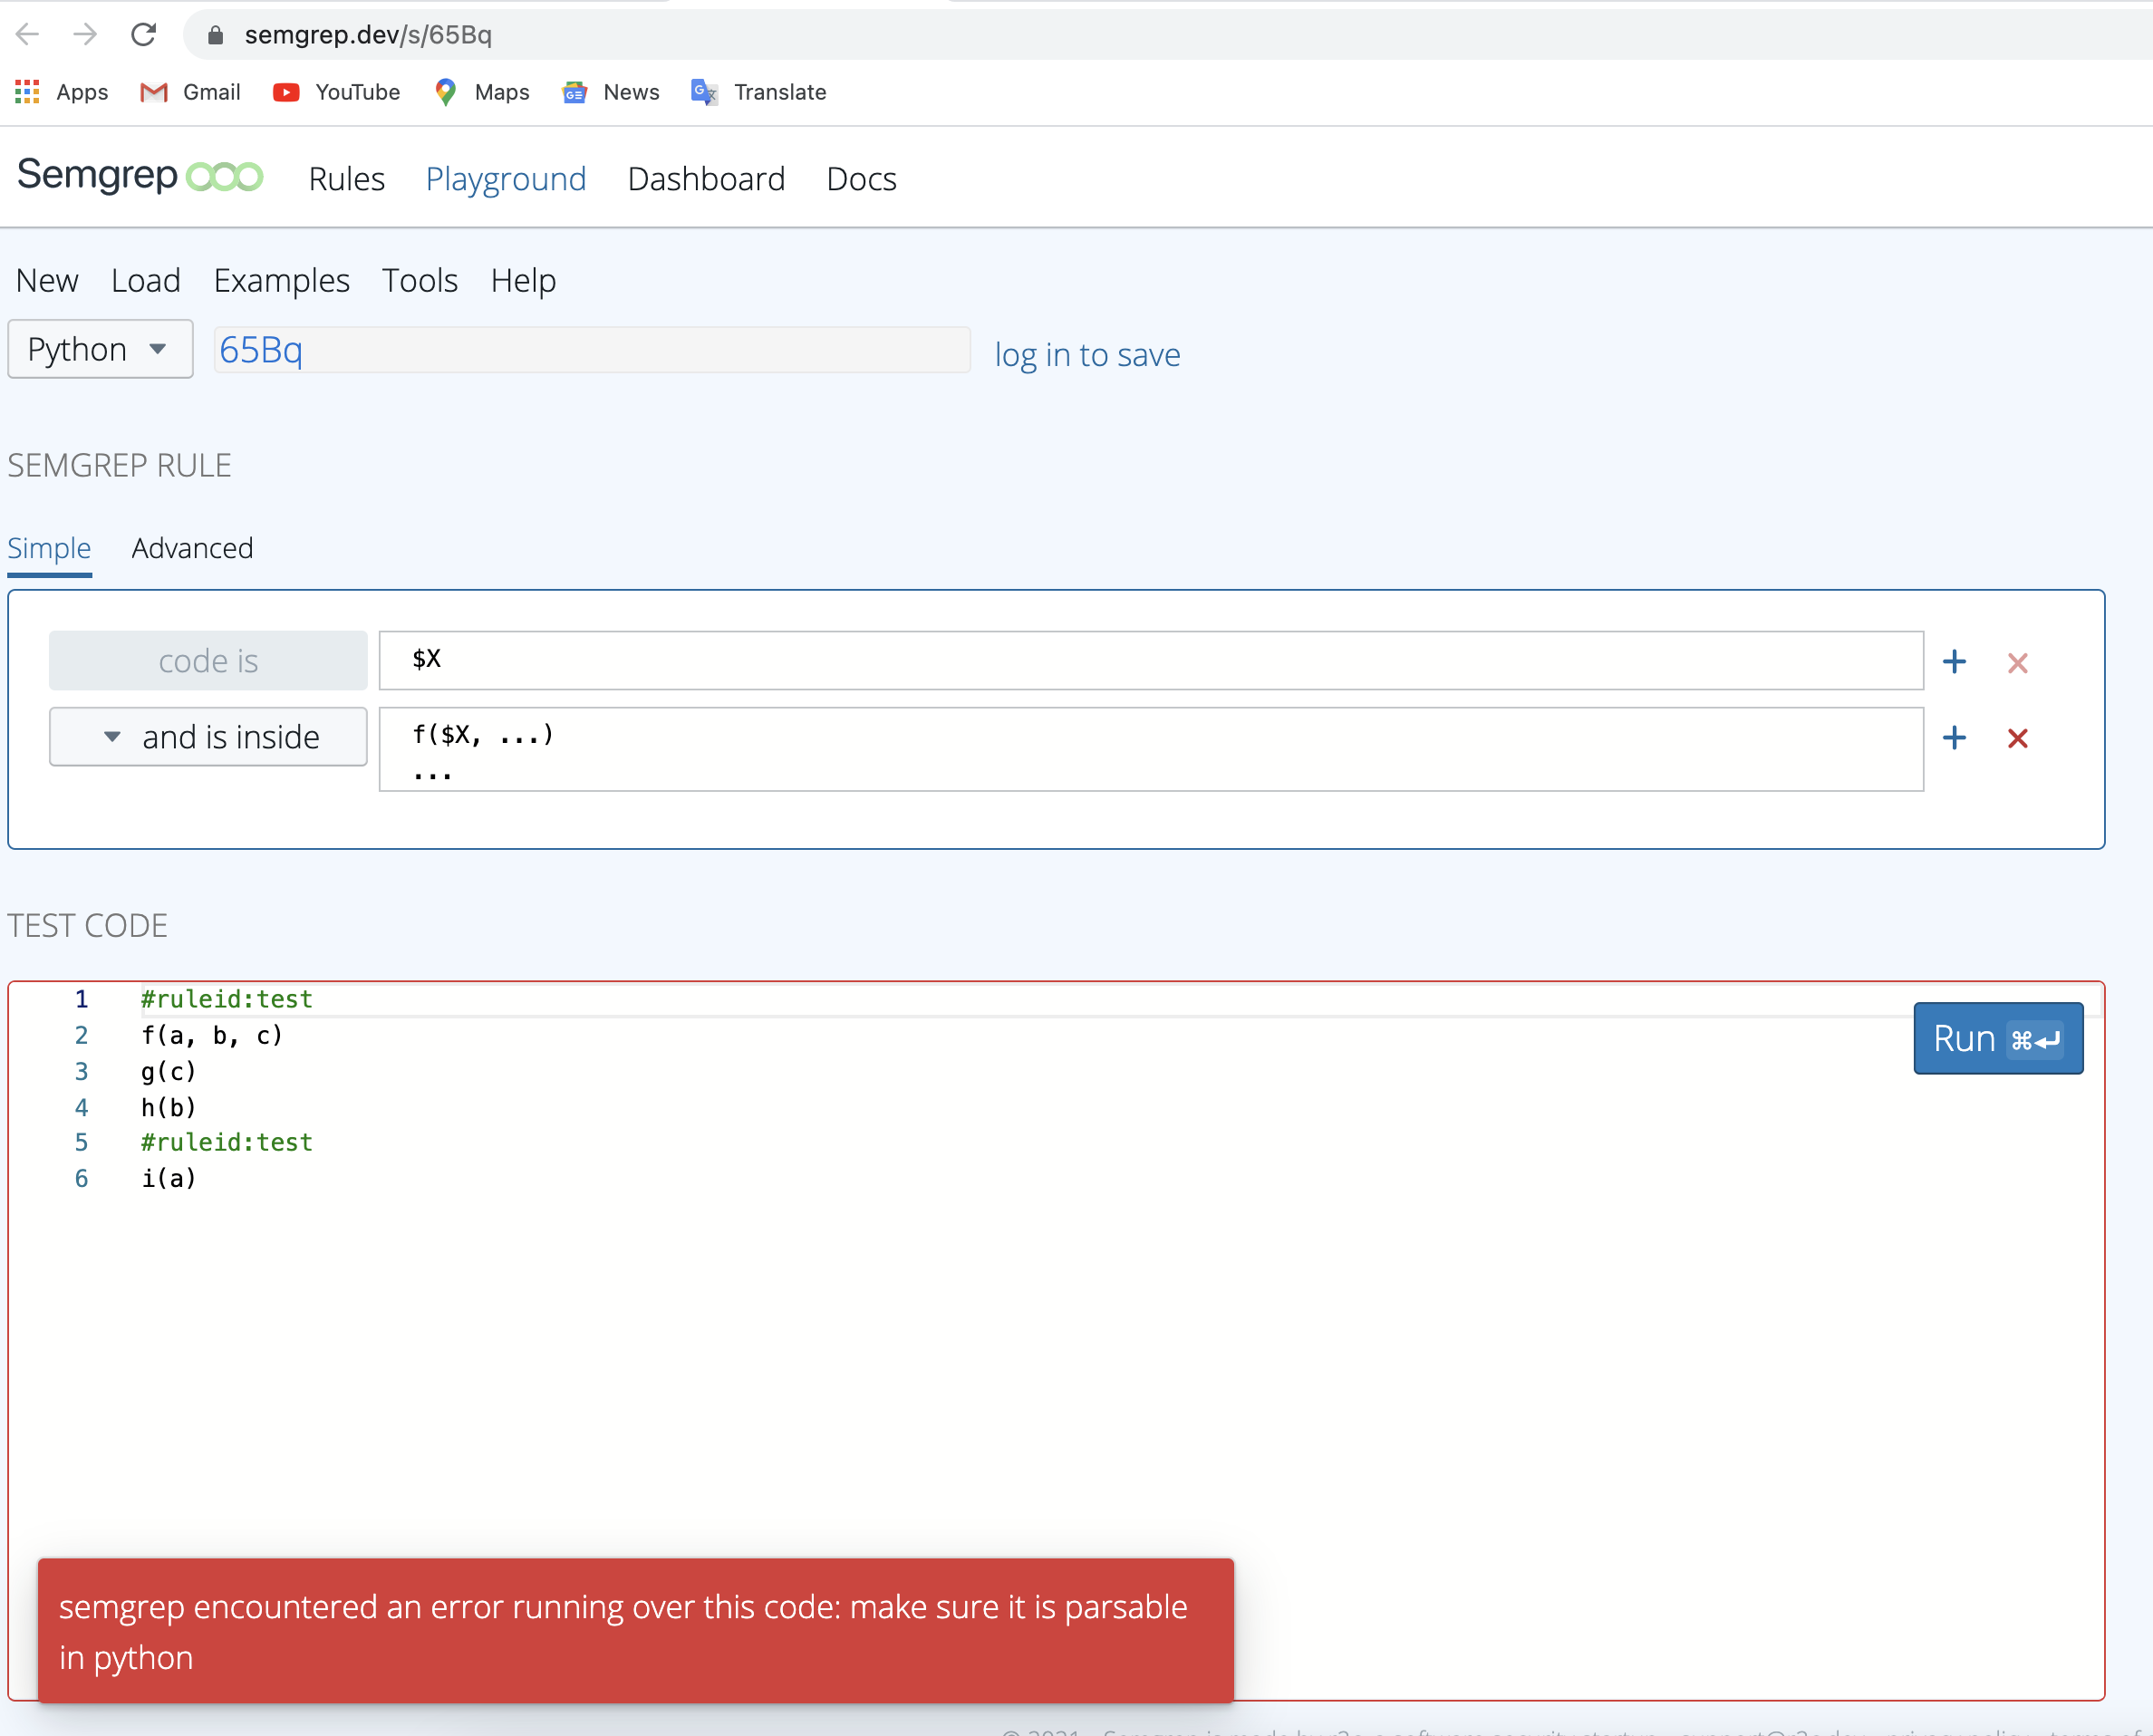Expand the 'and is inside' operator dropdown

tap(208, 737)
